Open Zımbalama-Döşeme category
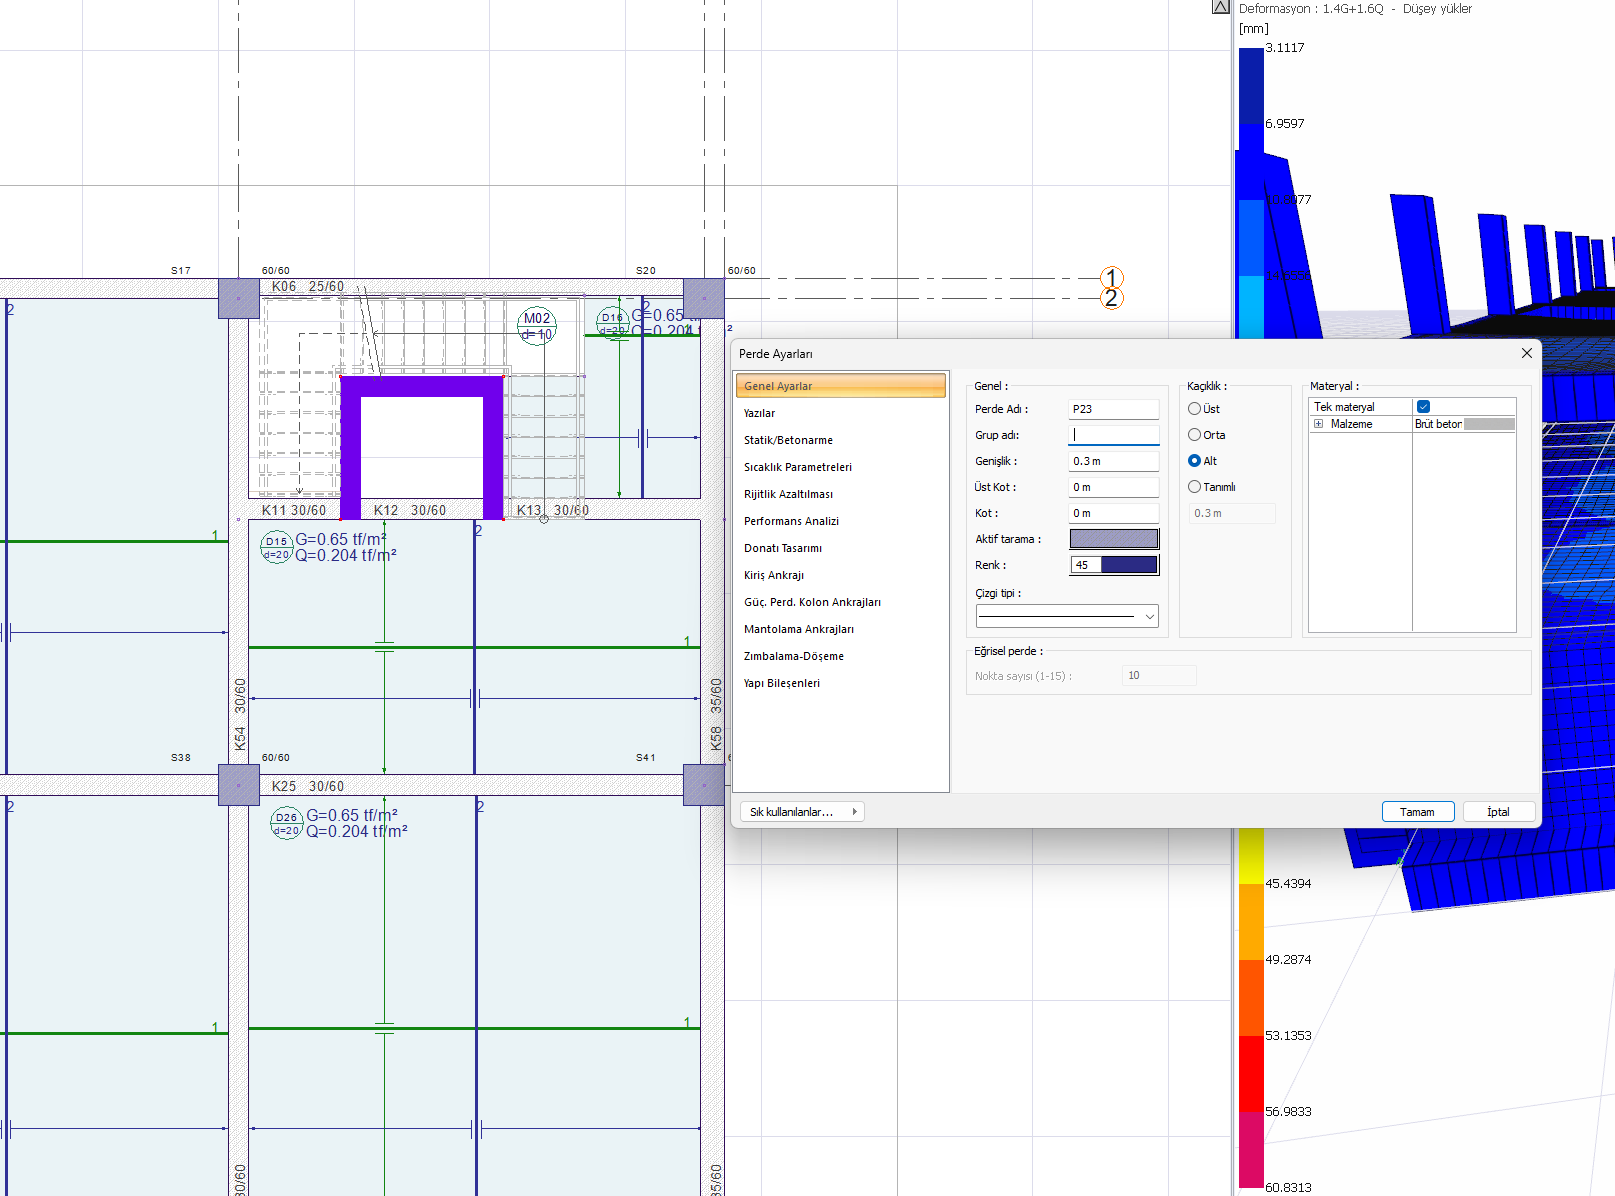The height and width of the screenshot is (1196, 1615). (793, 656)
